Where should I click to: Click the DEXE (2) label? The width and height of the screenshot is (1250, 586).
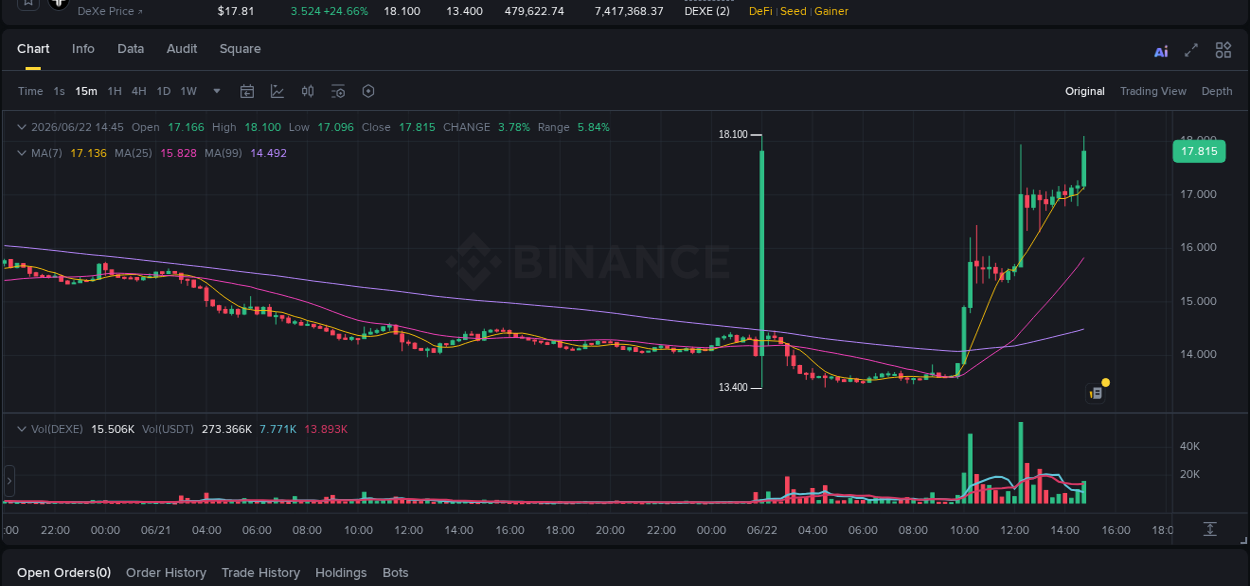707,11
